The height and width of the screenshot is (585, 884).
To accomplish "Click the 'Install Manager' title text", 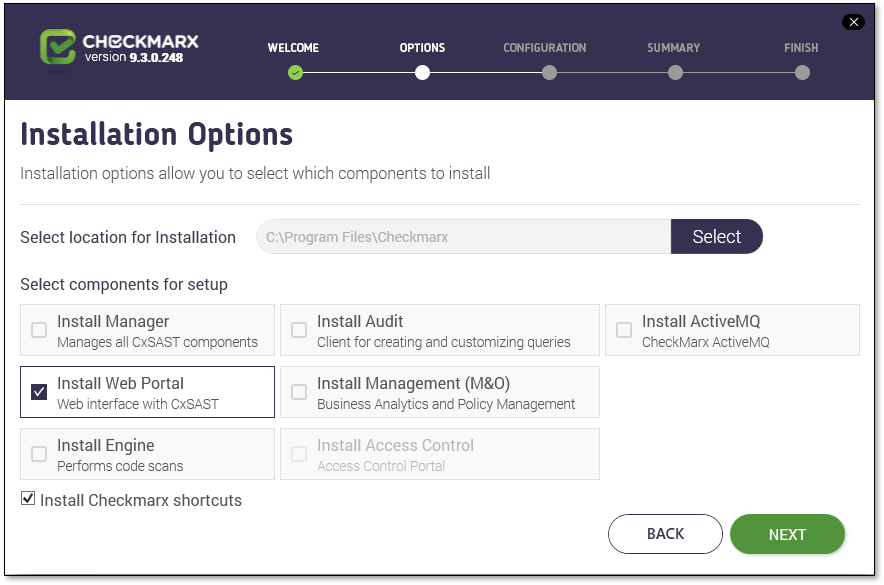I will (113, 321).
